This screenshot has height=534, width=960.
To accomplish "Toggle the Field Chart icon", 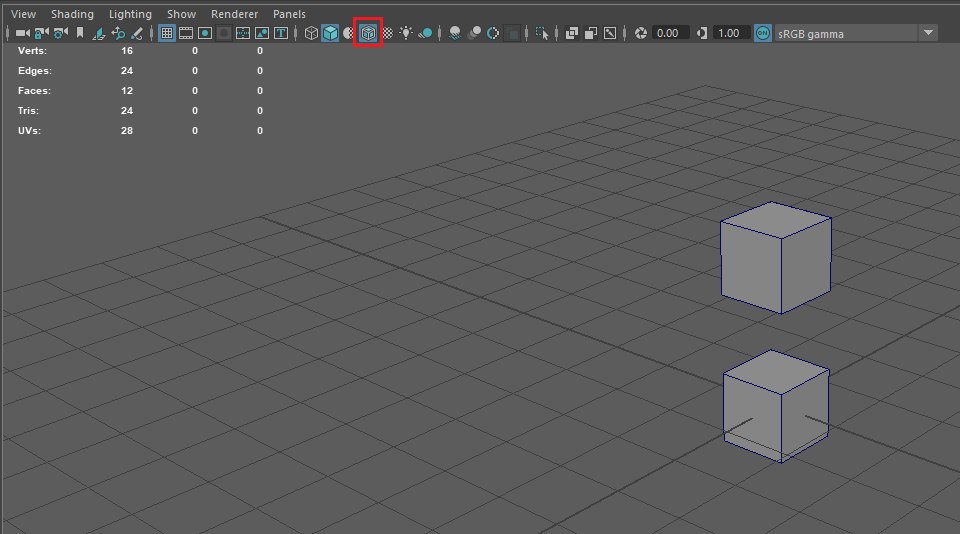I will [242, 33].
